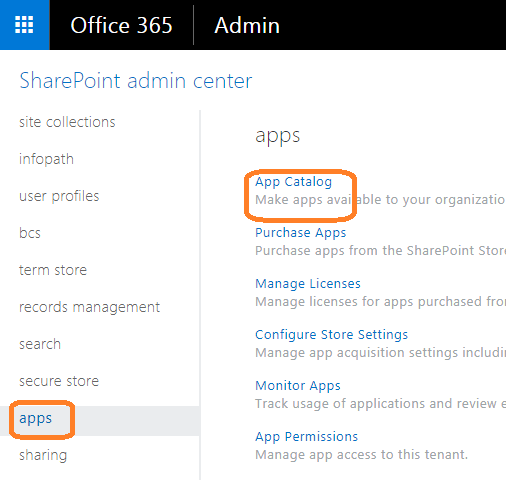Open secure store from sidebar
The image size is (506, 480).
[59, 381]
